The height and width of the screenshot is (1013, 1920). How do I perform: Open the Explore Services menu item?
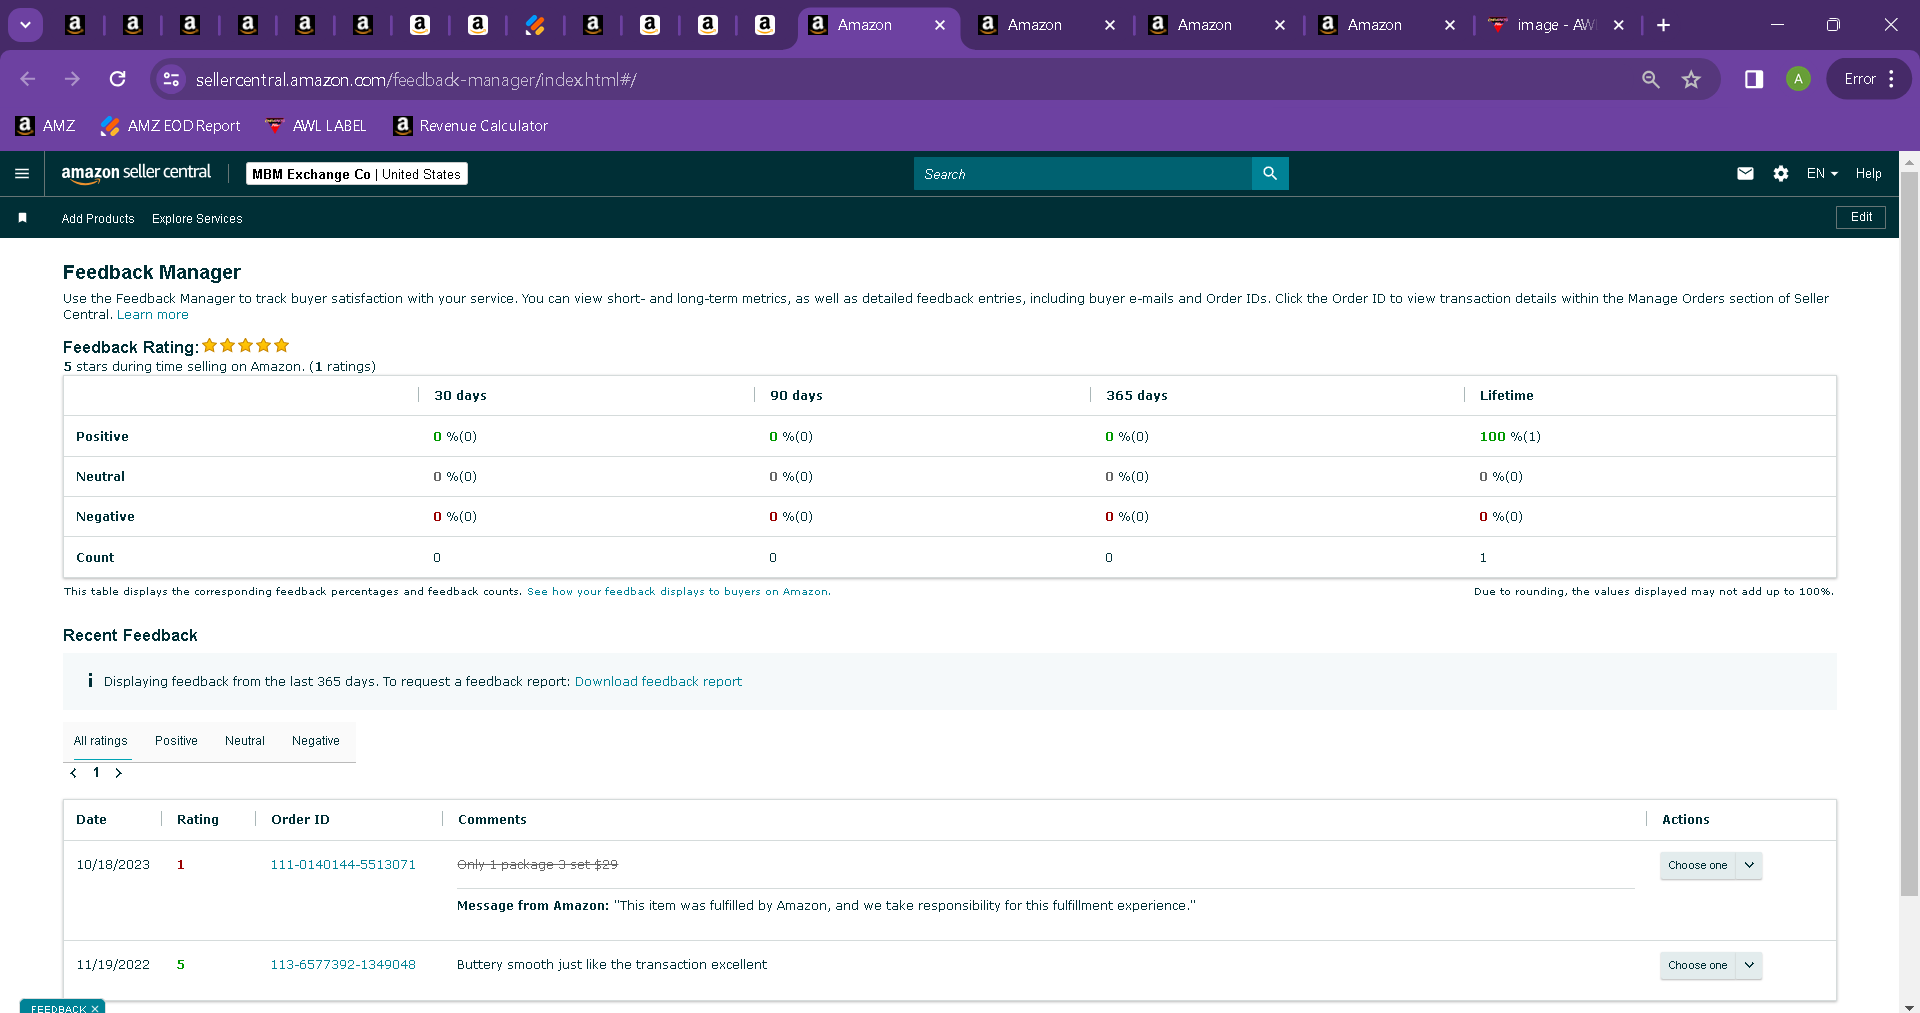[x=197, y=219]
